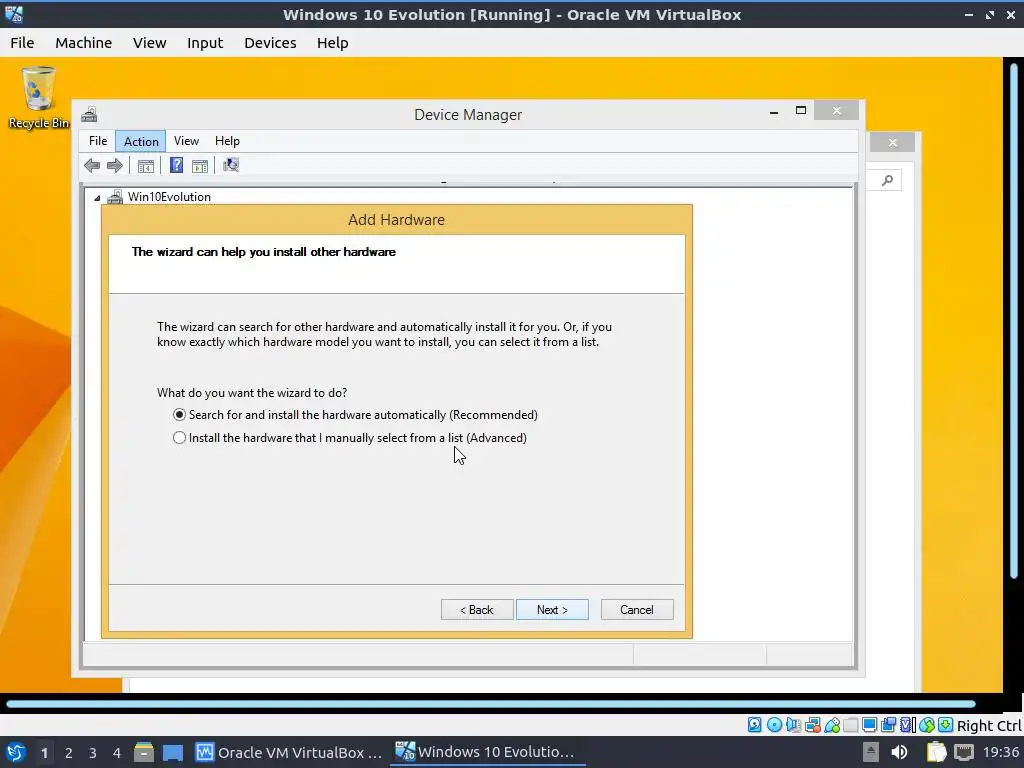Open VirtualBox File menu
The width and height of the screenshot is (1024, 768).
[x=22, y=43]
